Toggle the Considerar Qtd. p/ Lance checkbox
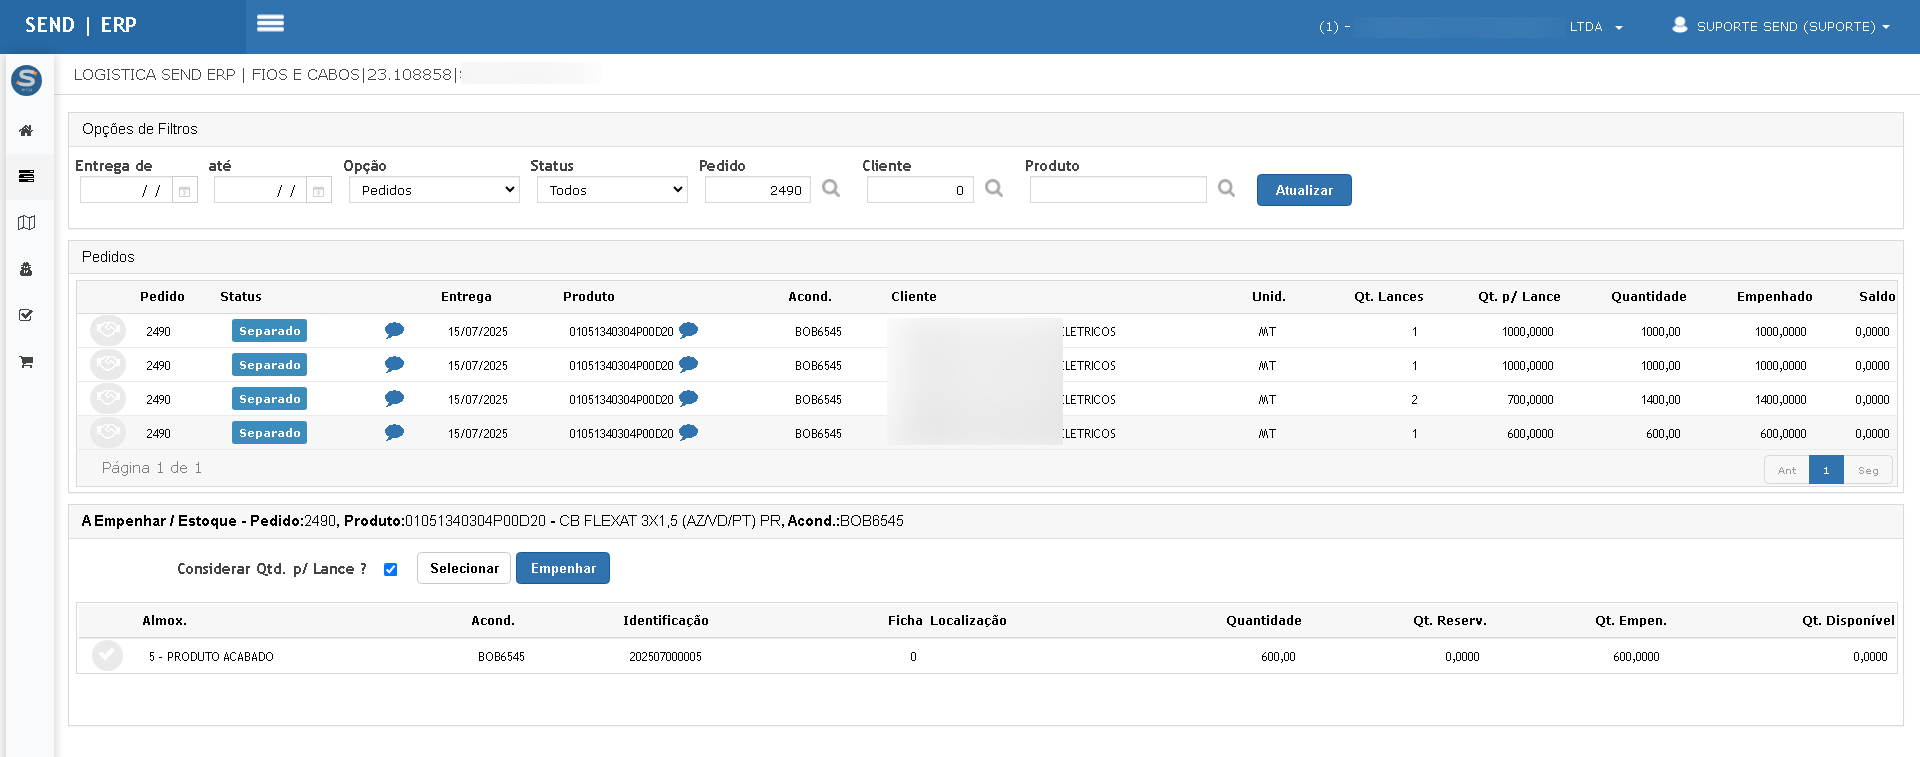1920x757 pixels. [x=391, y=569]
